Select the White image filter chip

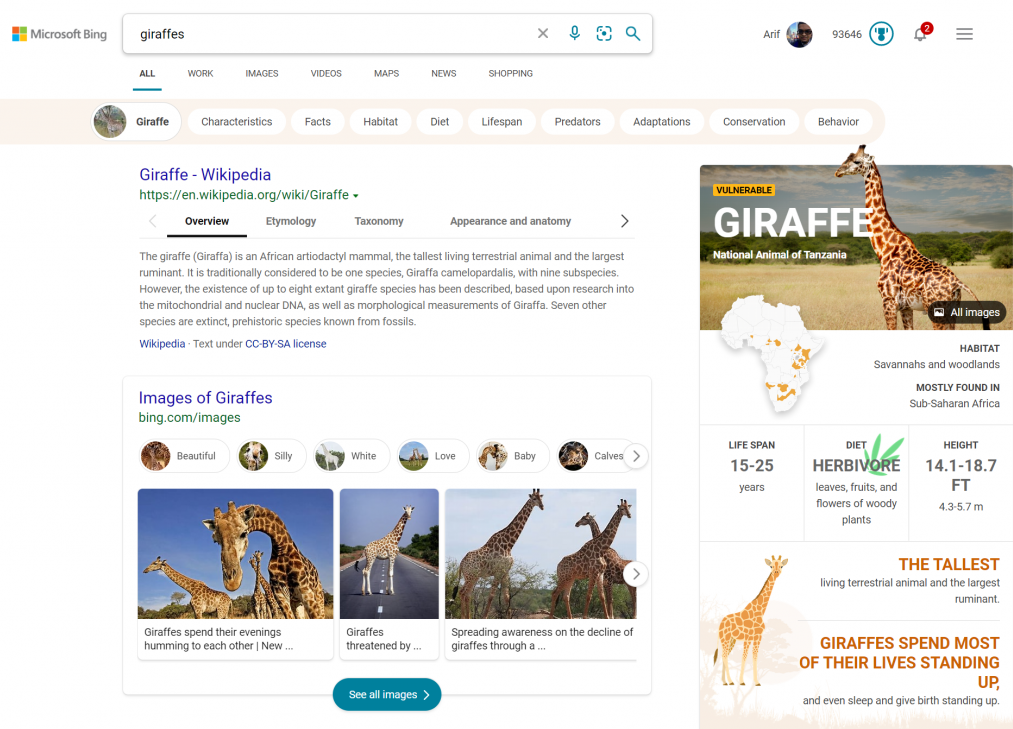(351, 456)
